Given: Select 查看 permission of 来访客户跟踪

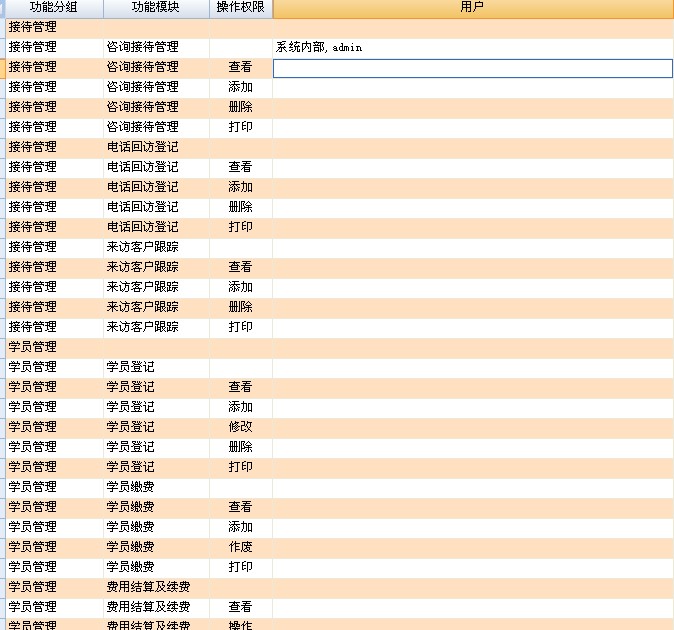Looking at the screenshot, I should 241,267.
